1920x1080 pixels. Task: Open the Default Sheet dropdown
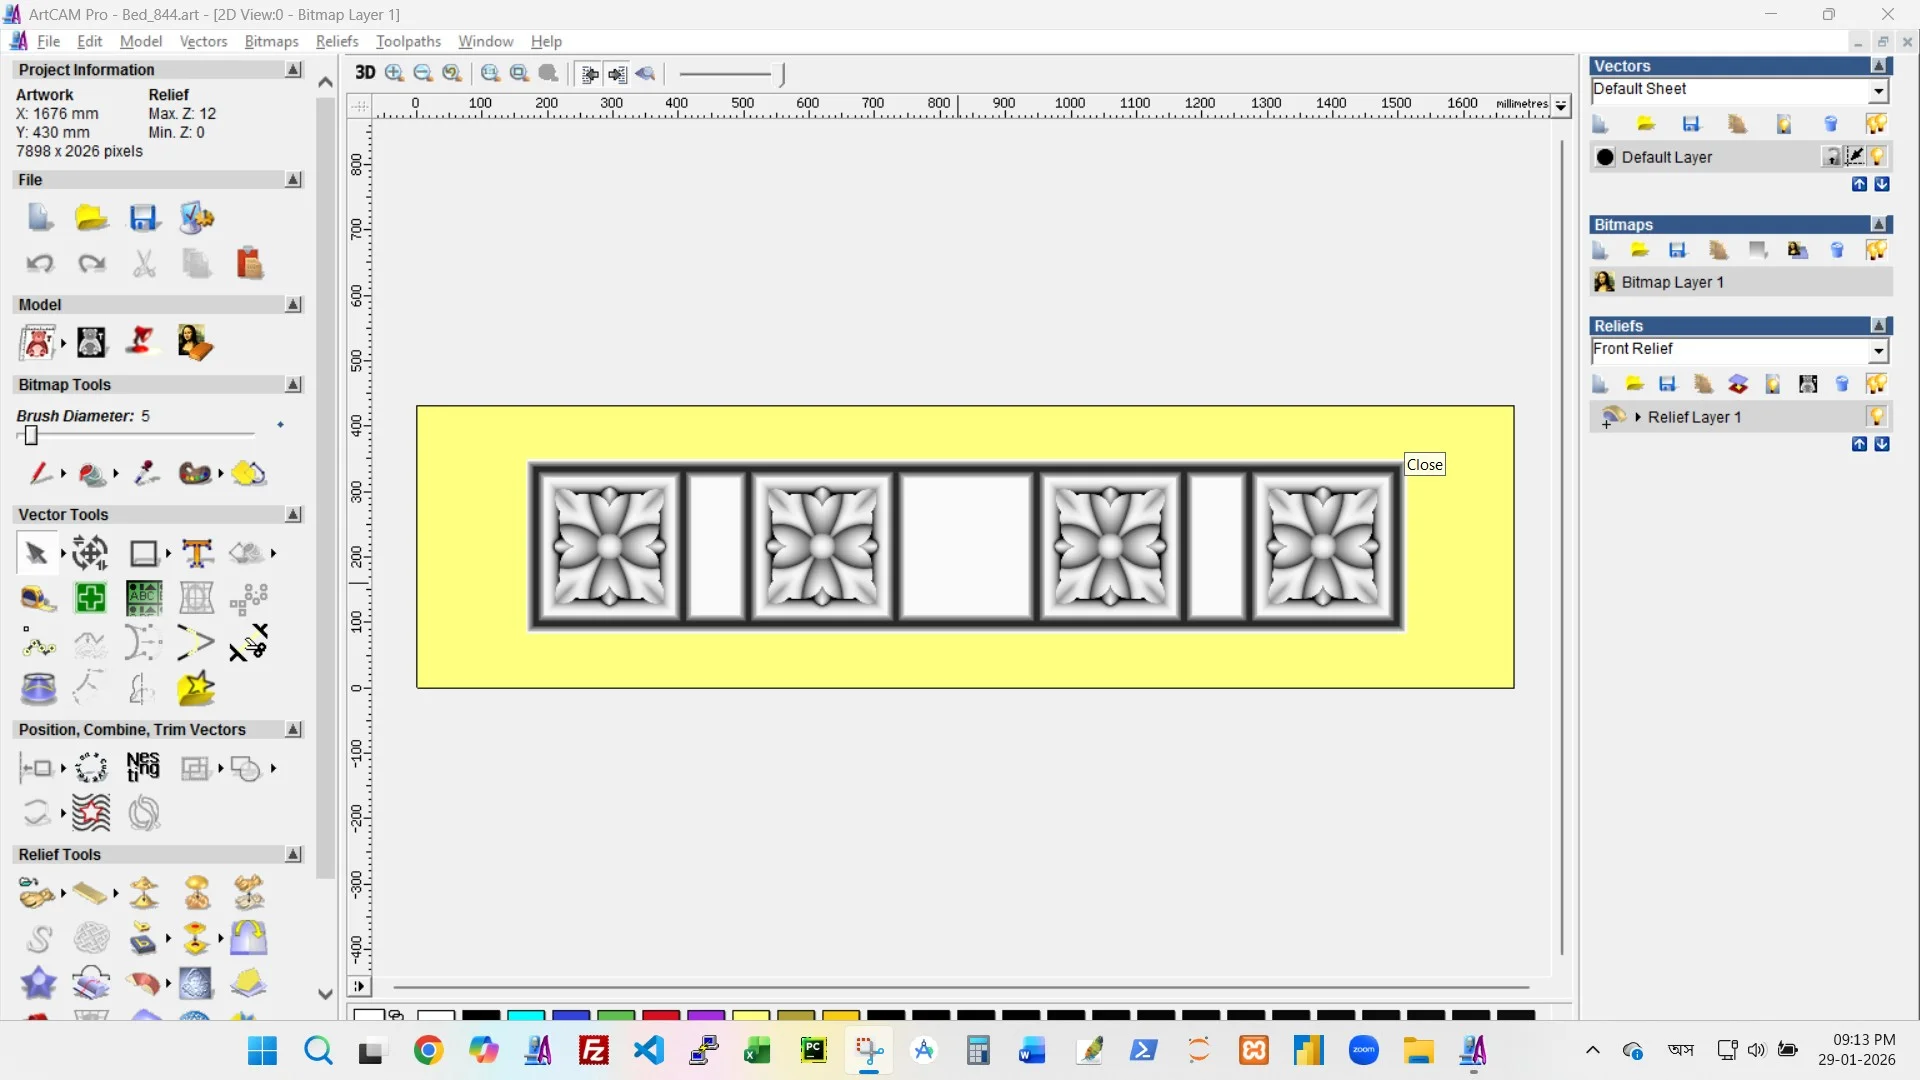(x=1878, y=91)
